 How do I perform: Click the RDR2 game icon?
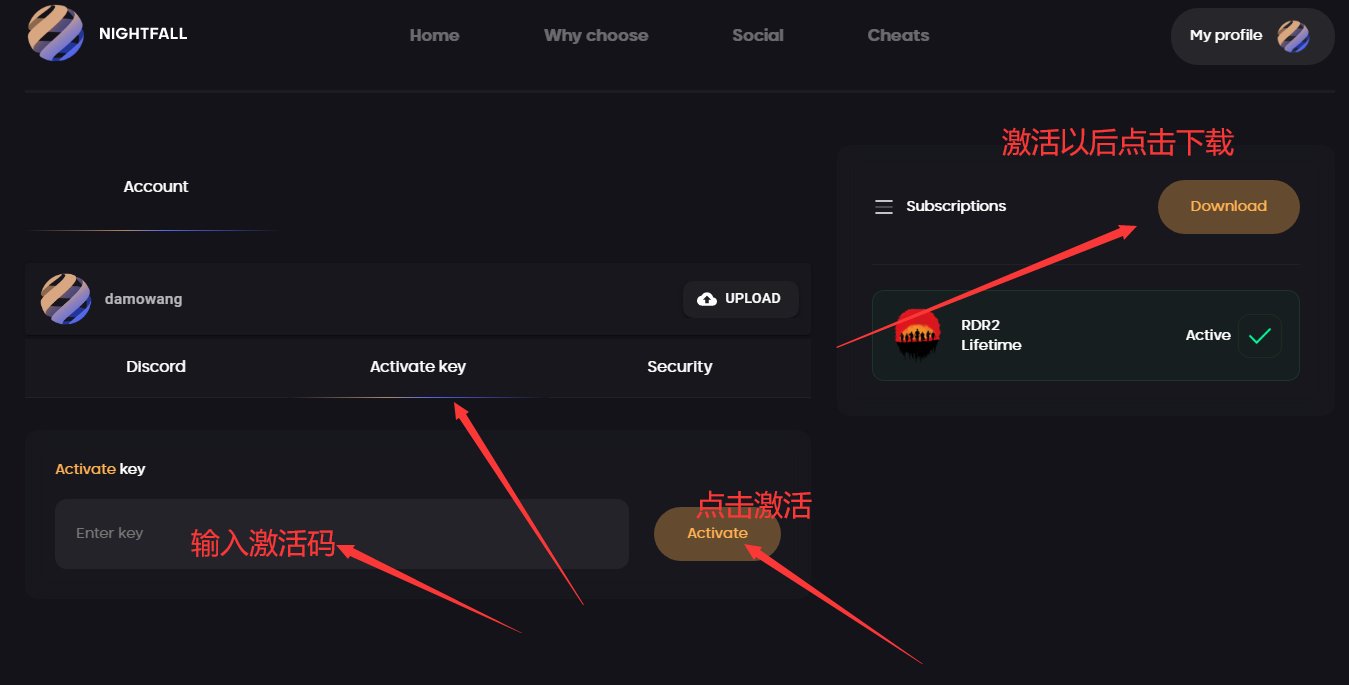[x=917, y=335]
